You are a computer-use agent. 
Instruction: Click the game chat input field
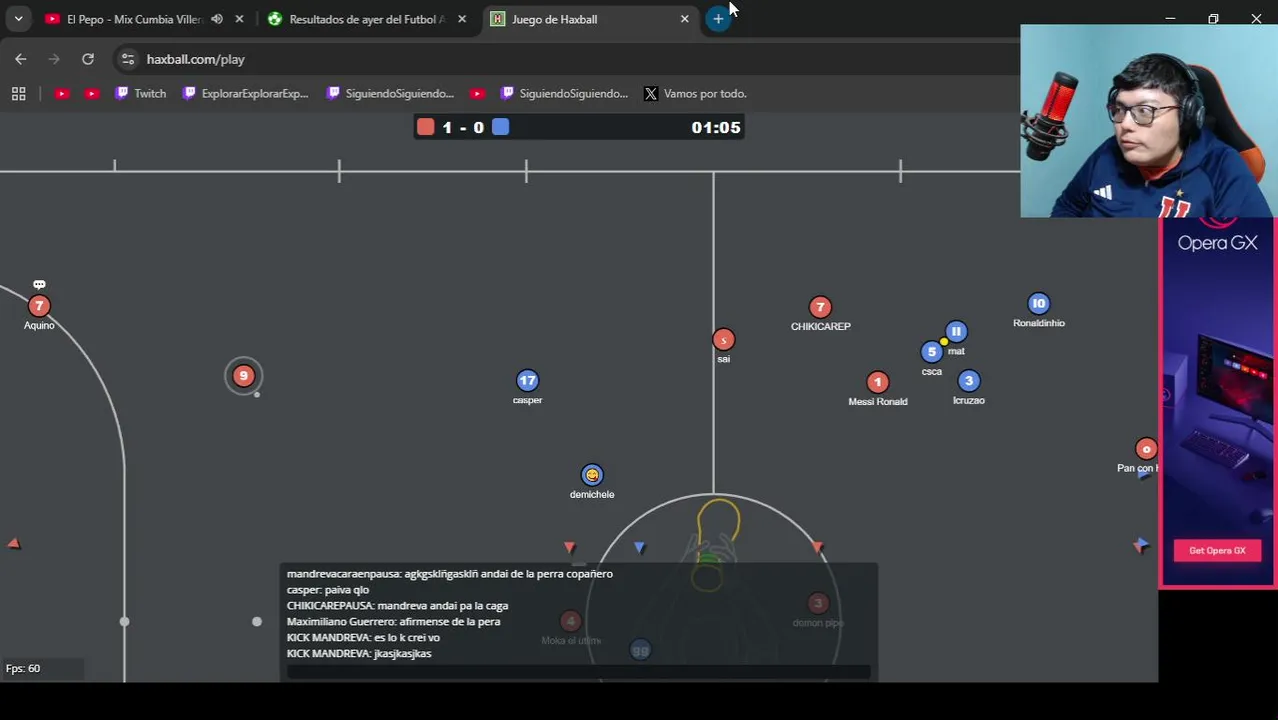pos(578,671)
